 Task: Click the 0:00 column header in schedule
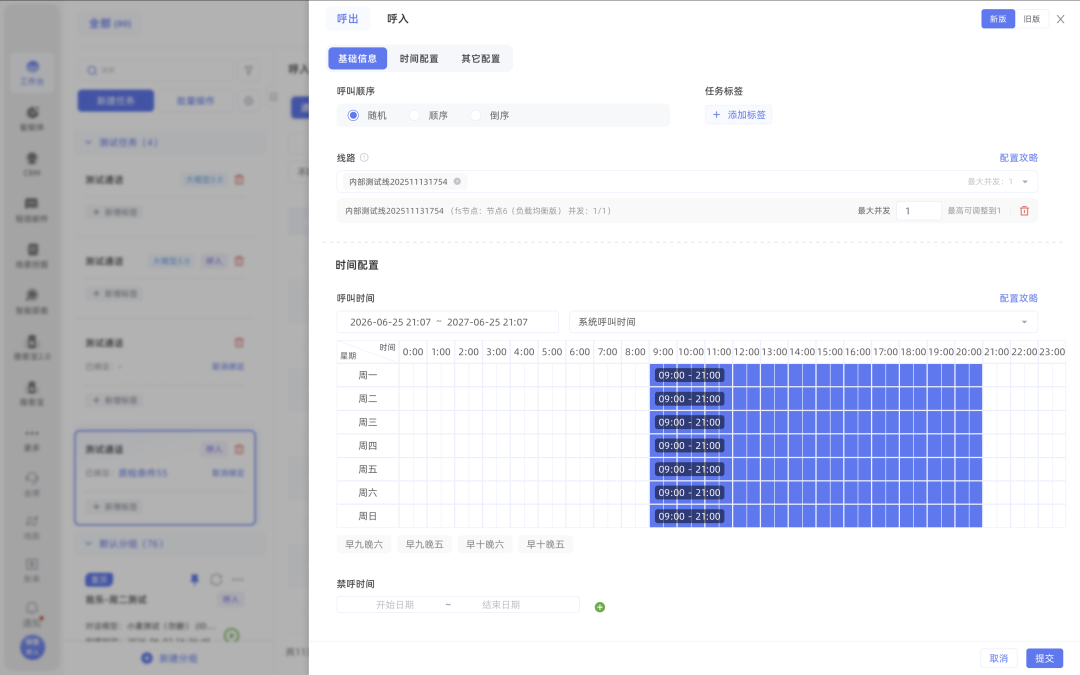click(413, 352)
